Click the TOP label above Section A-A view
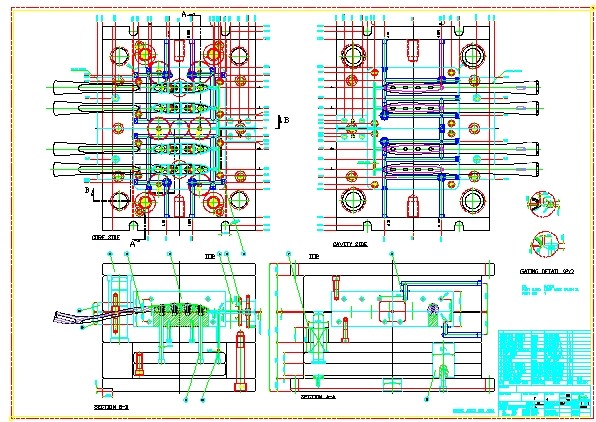 click(314, 257)
